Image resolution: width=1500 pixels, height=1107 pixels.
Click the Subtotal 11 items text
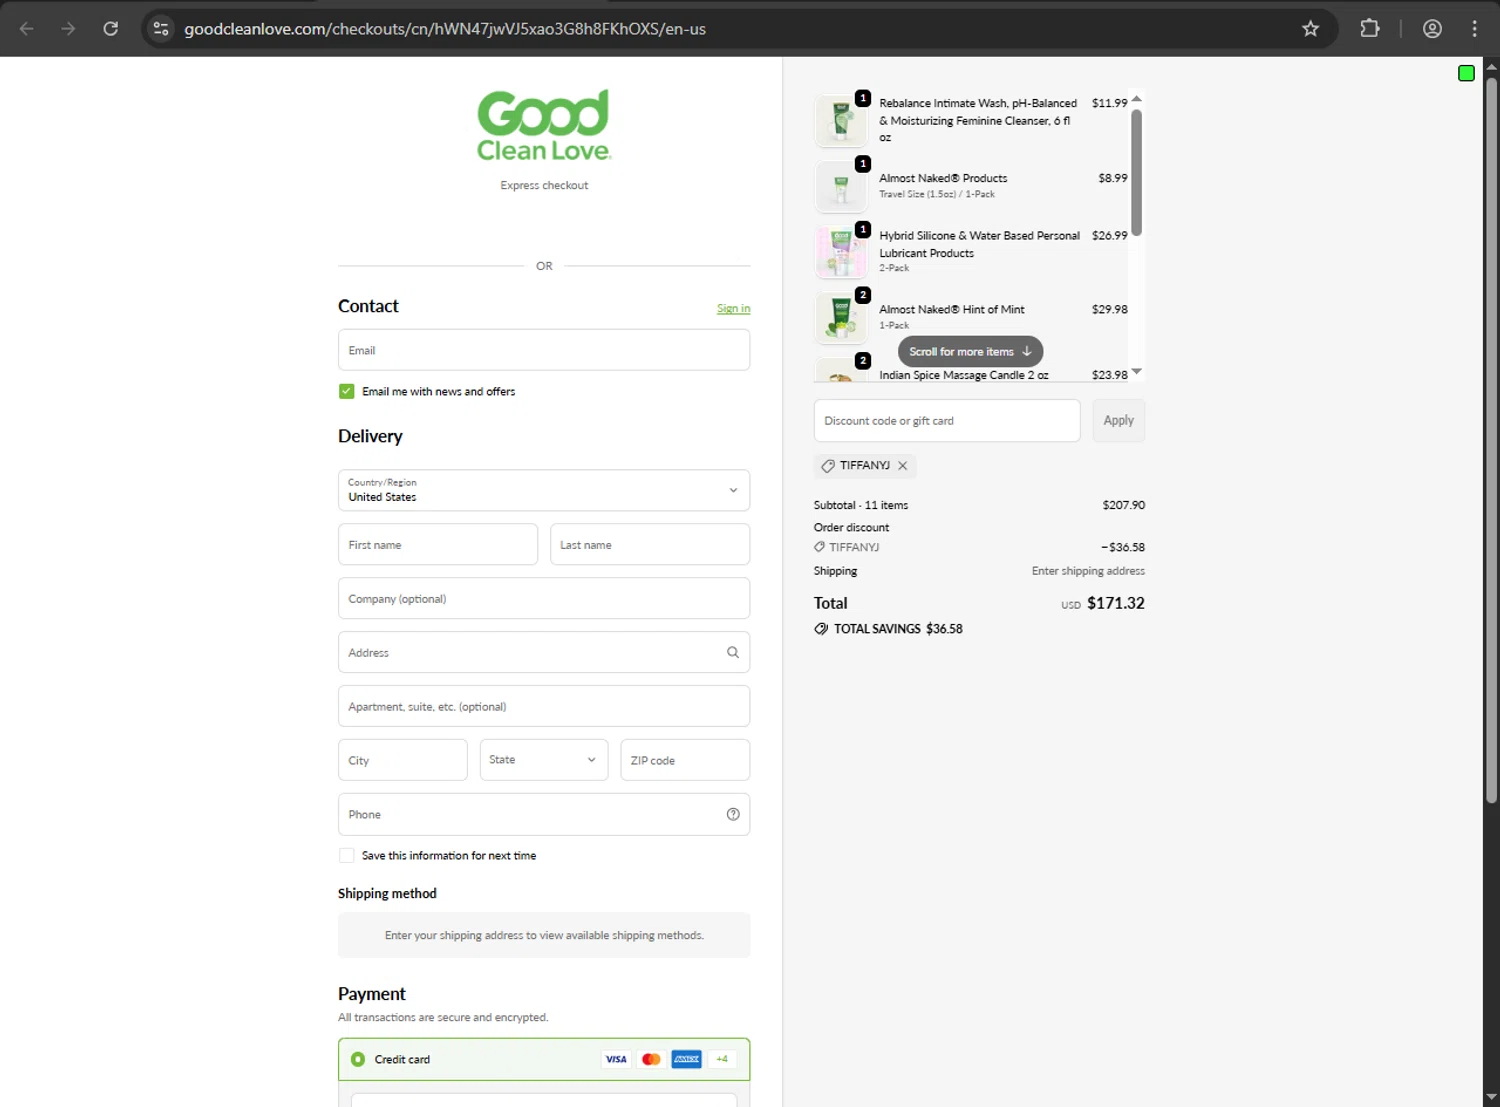[861, 505]
